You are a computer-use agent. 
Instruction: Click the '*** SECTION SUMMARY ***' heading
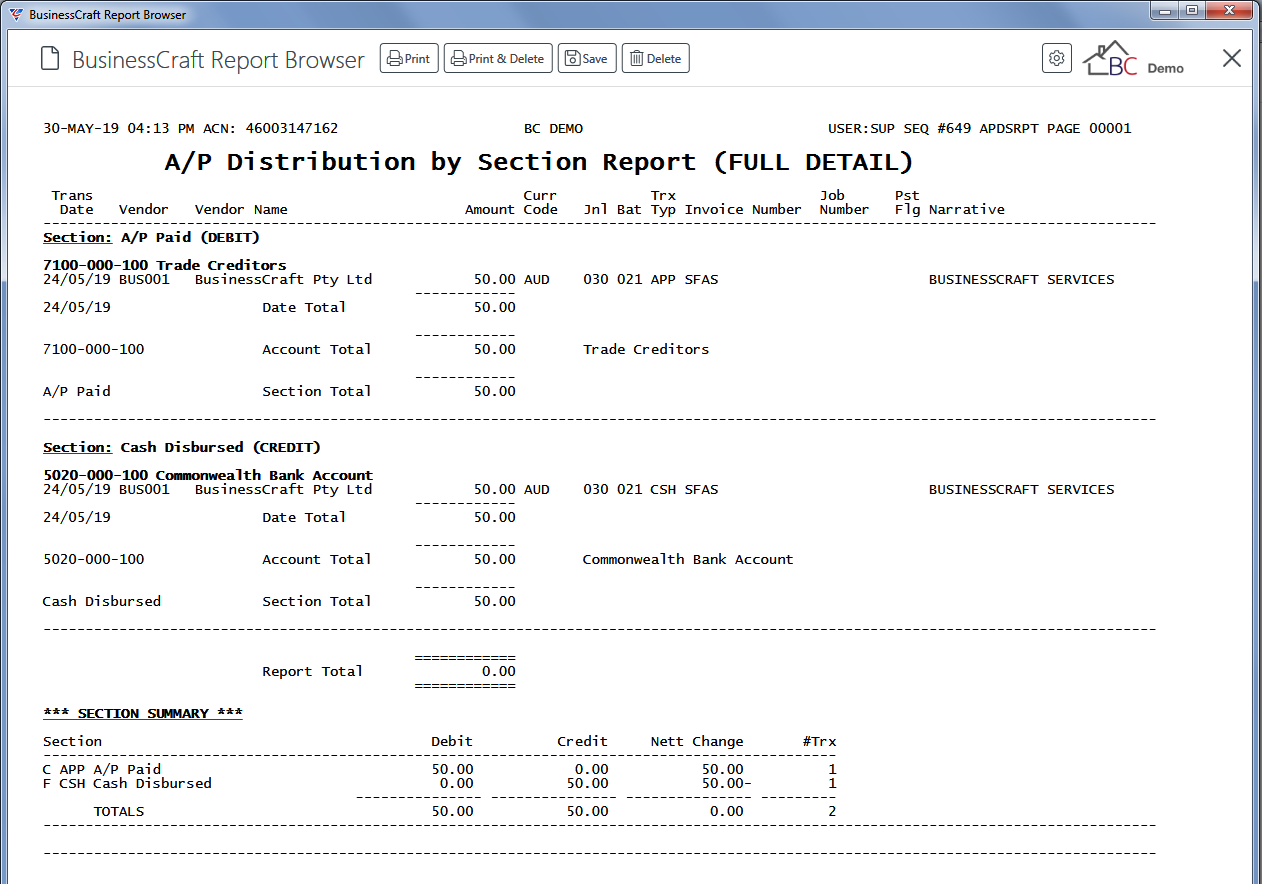click(143, 714)
